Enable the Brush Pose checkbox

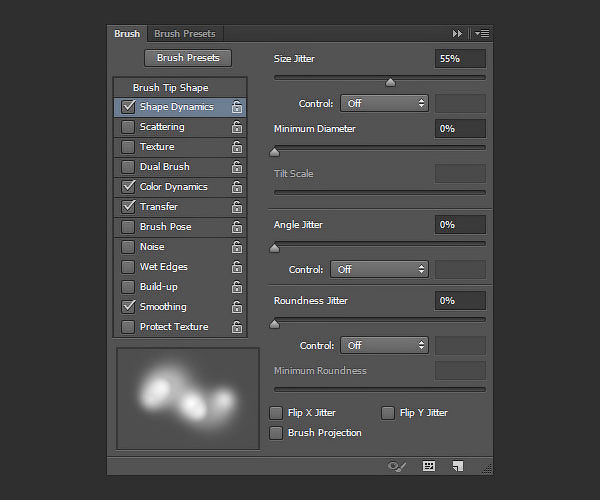coord(128,226)
